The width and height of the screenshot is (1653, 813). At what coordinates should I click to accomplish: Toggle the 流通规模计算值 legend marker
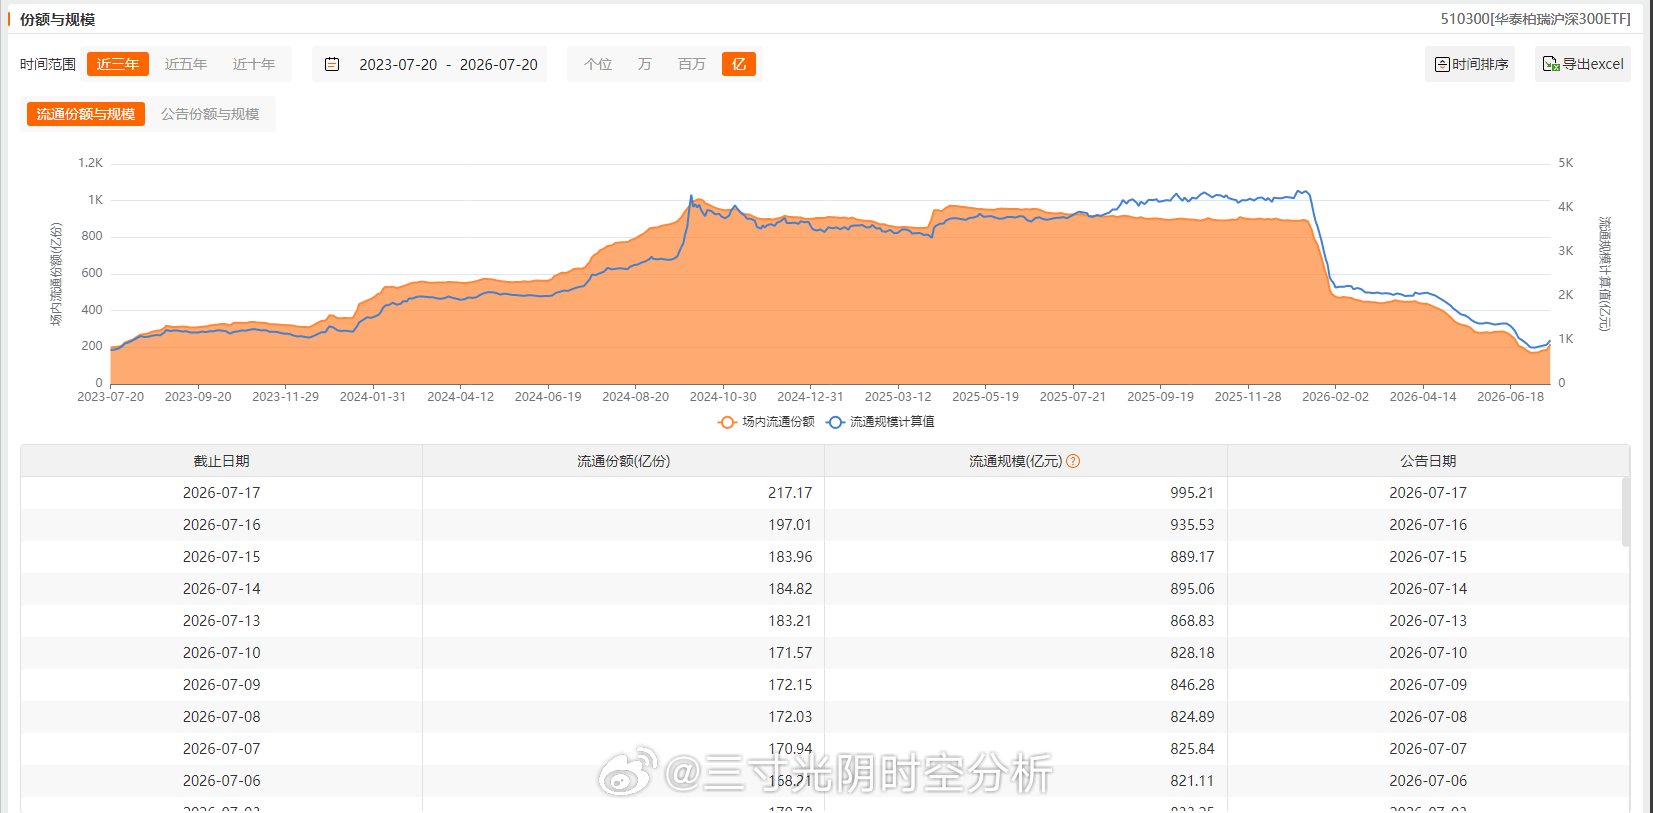pyautogui.click(x=835, y=422)
